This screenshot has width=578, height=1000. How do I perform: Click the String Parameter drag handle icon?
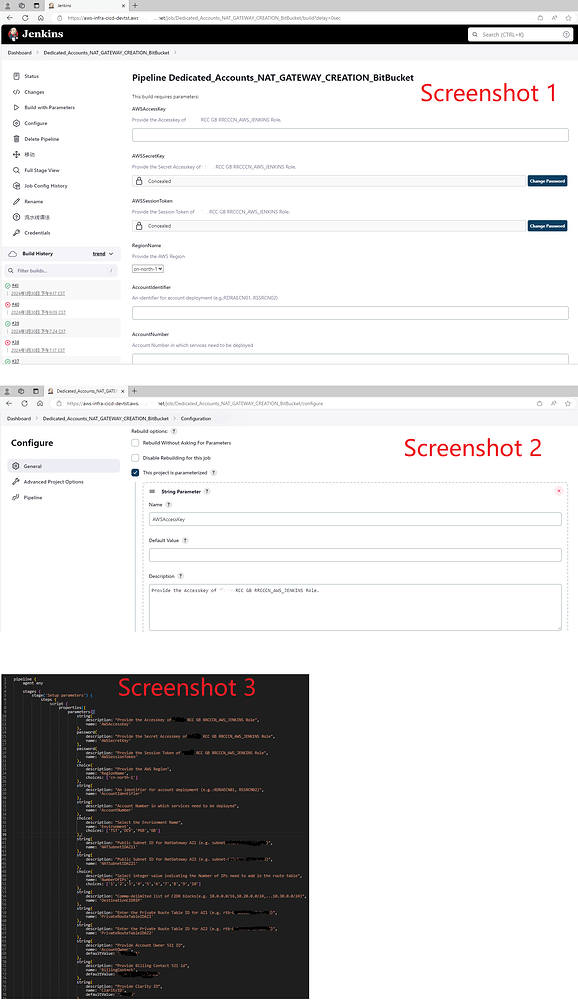click(152, 492)
